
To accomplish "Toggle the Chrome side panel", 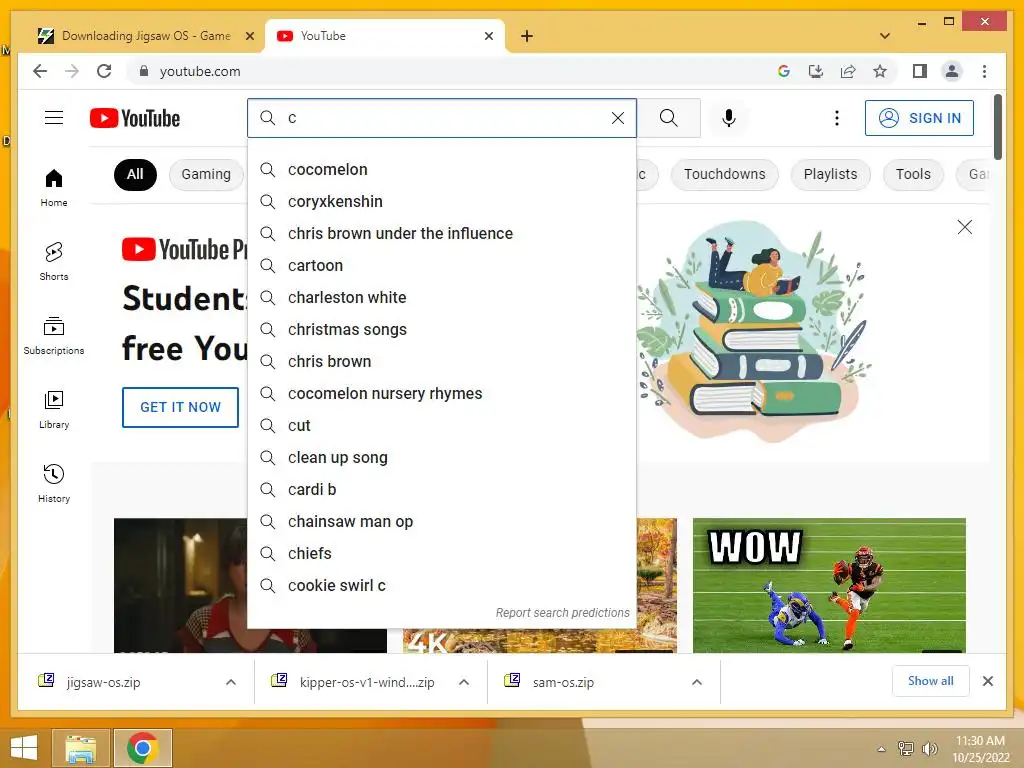I will [920, 71].
